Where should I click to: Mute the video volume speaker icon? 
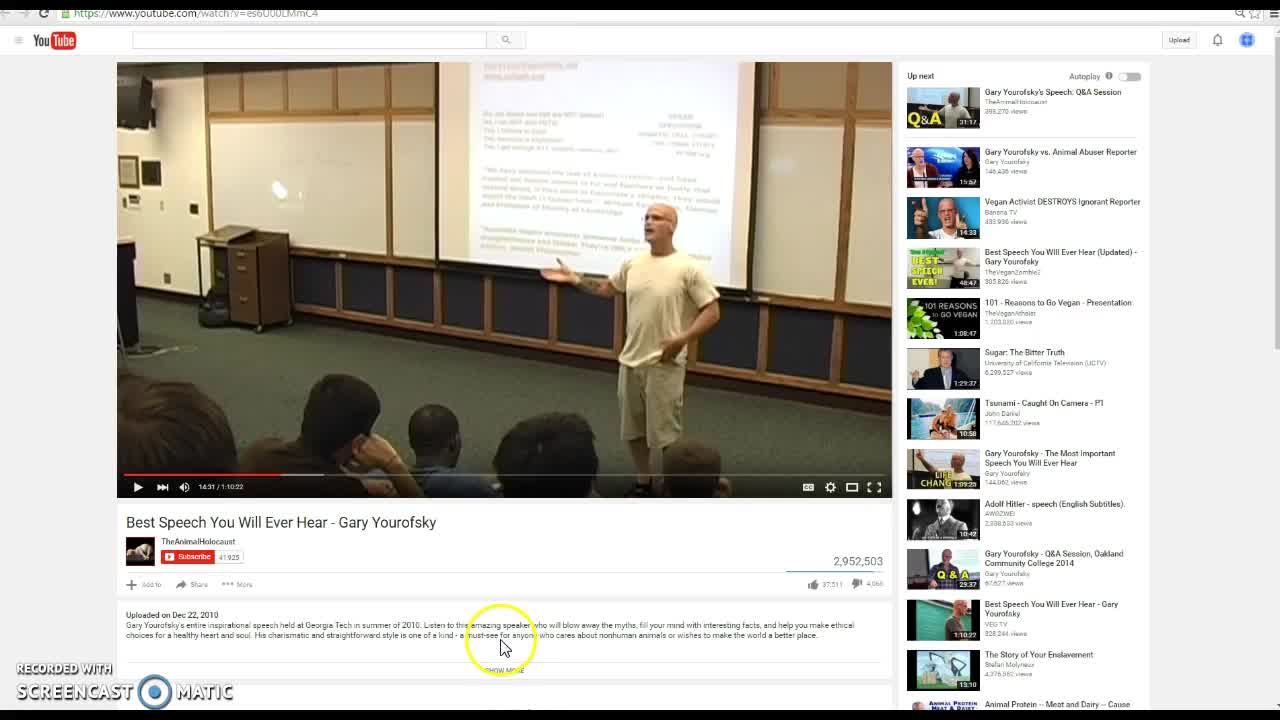tap(184, 487)
